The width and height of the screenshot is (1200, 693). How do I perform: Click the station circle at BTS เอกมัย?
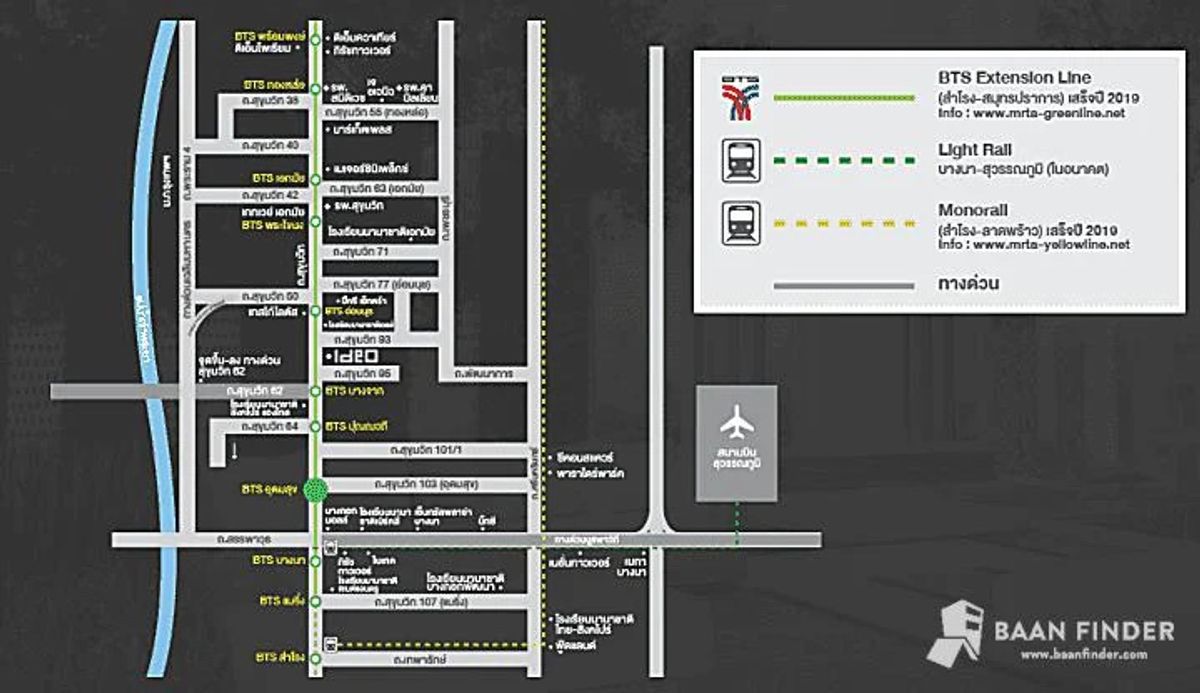pos(316,178)
